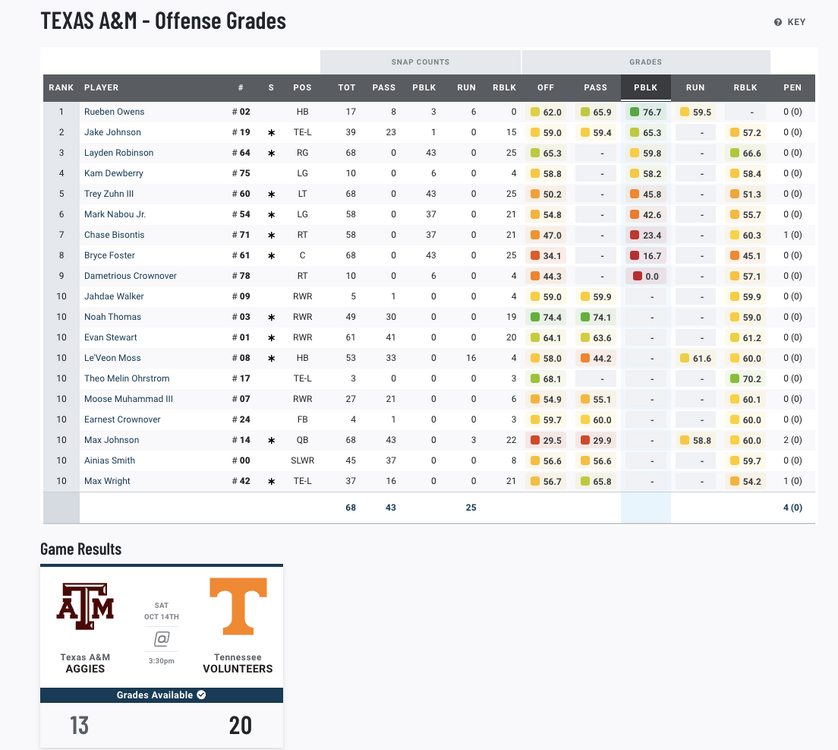
Task: Open Rueben Owens player link
Action: (114, 112)
